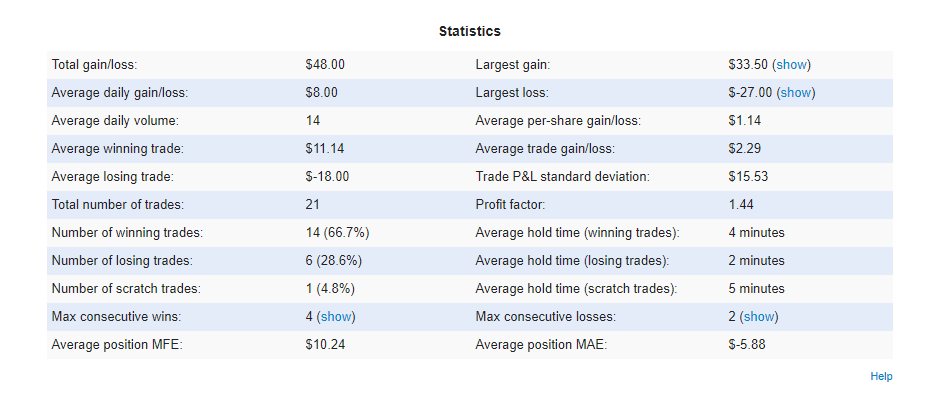The height and width of the screenshot is (397, 927).
Task: Click the Average per-share gain/loss value $1.14
Action: coord(744,121)
